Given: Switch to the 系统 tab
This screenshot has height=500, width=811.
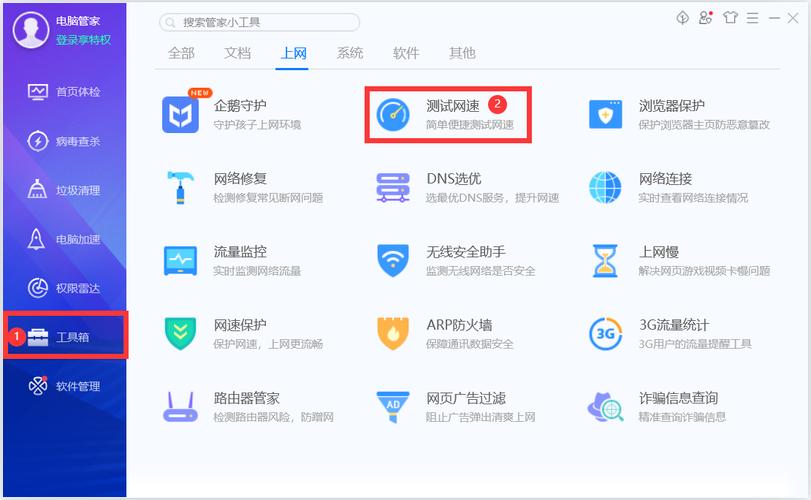Looking at the screenshot, I should 350,53.
